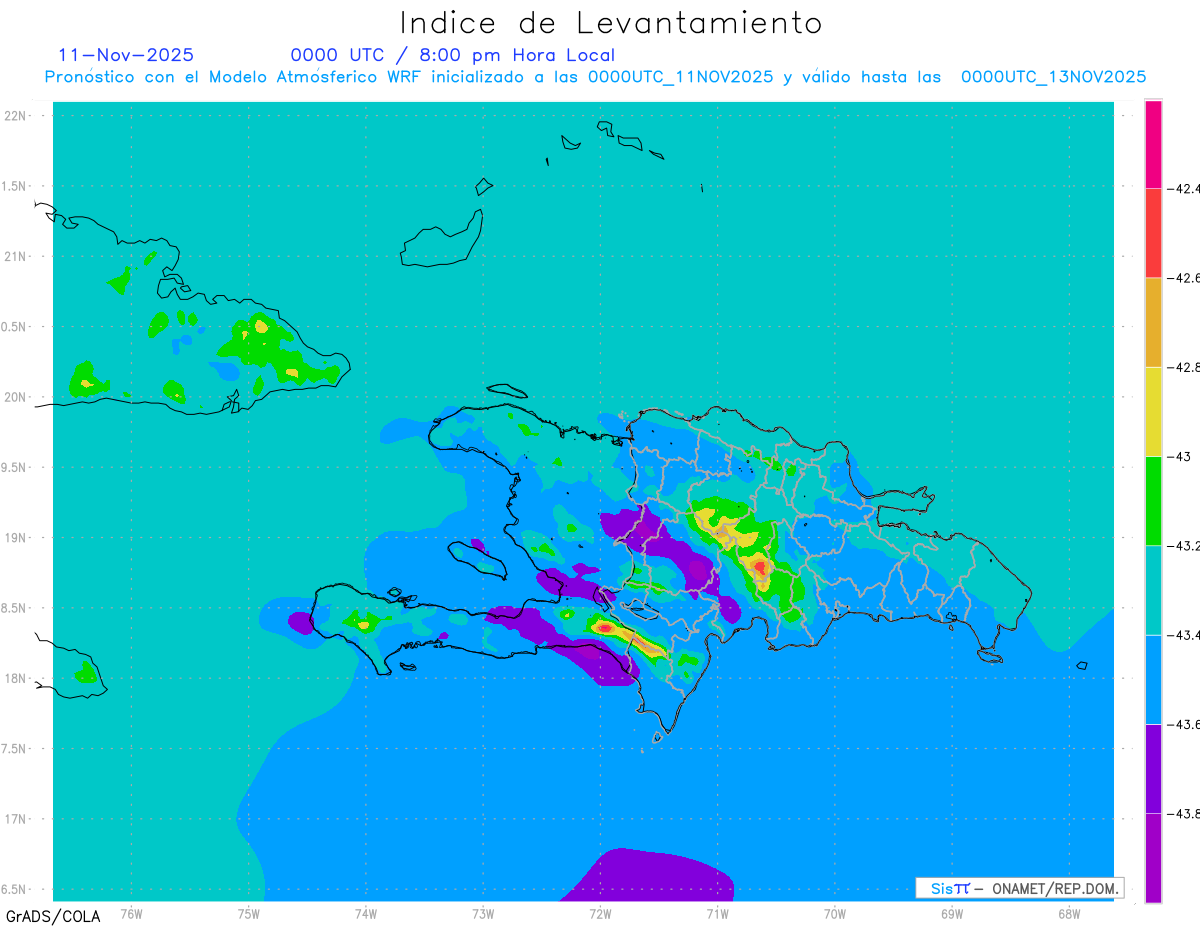Pick the teal swatch in the color legend
1200x927 pixels.
pos(1154,590)
